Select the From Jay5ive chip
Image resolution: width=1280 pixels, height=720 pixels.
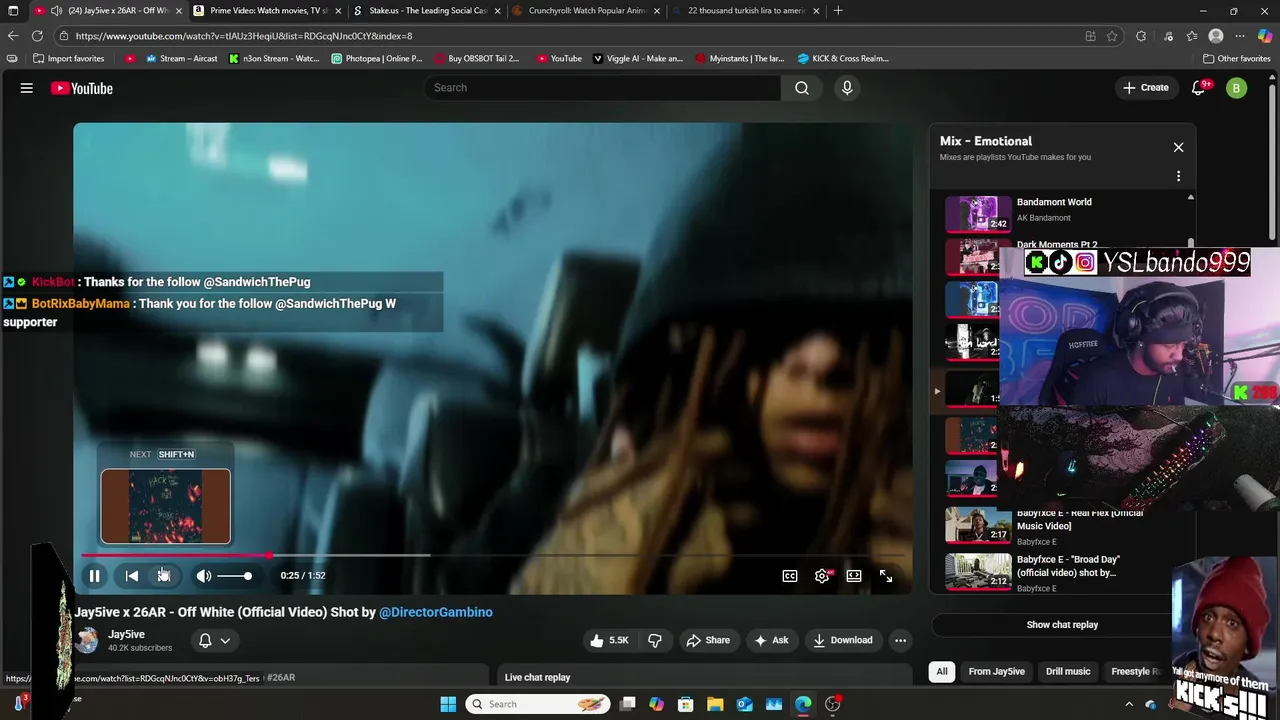tap(996, 672)
